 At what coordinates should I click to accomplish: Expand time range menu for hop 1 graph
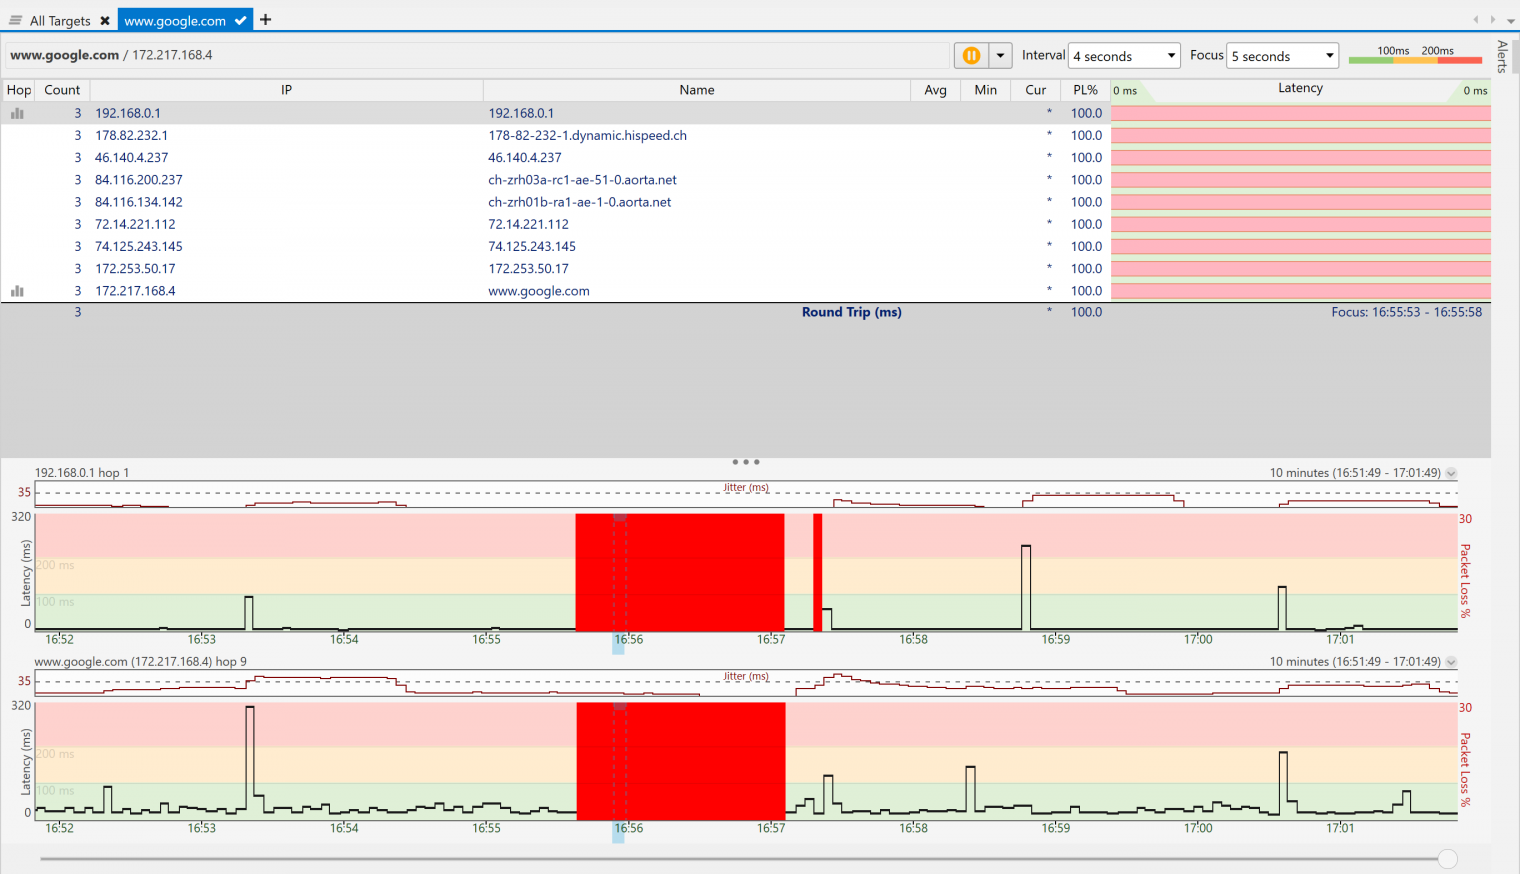point(1451,473)
